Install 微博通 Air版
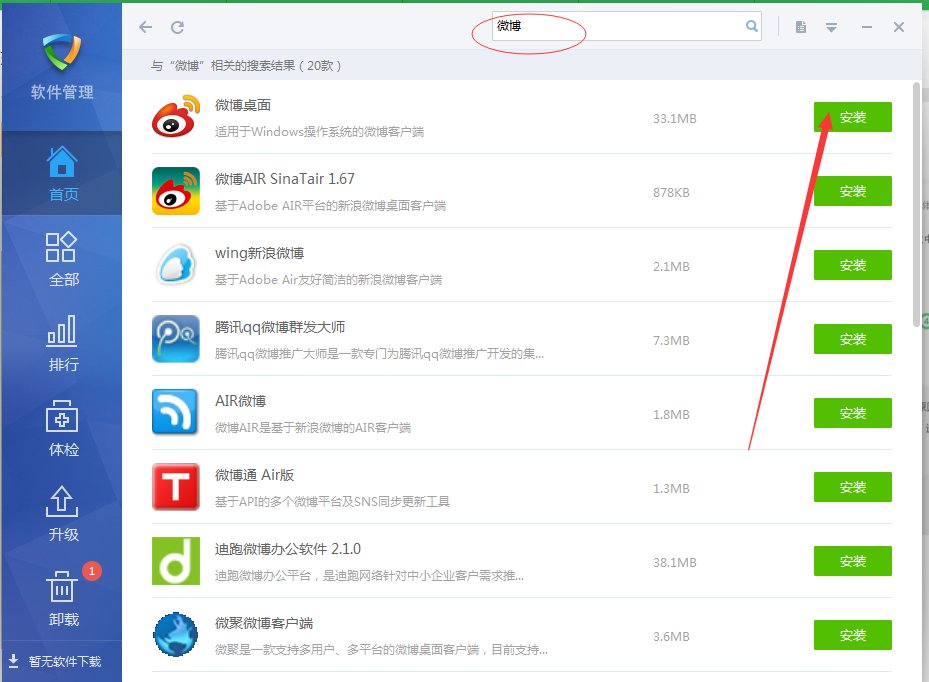 tap(853, 487)
